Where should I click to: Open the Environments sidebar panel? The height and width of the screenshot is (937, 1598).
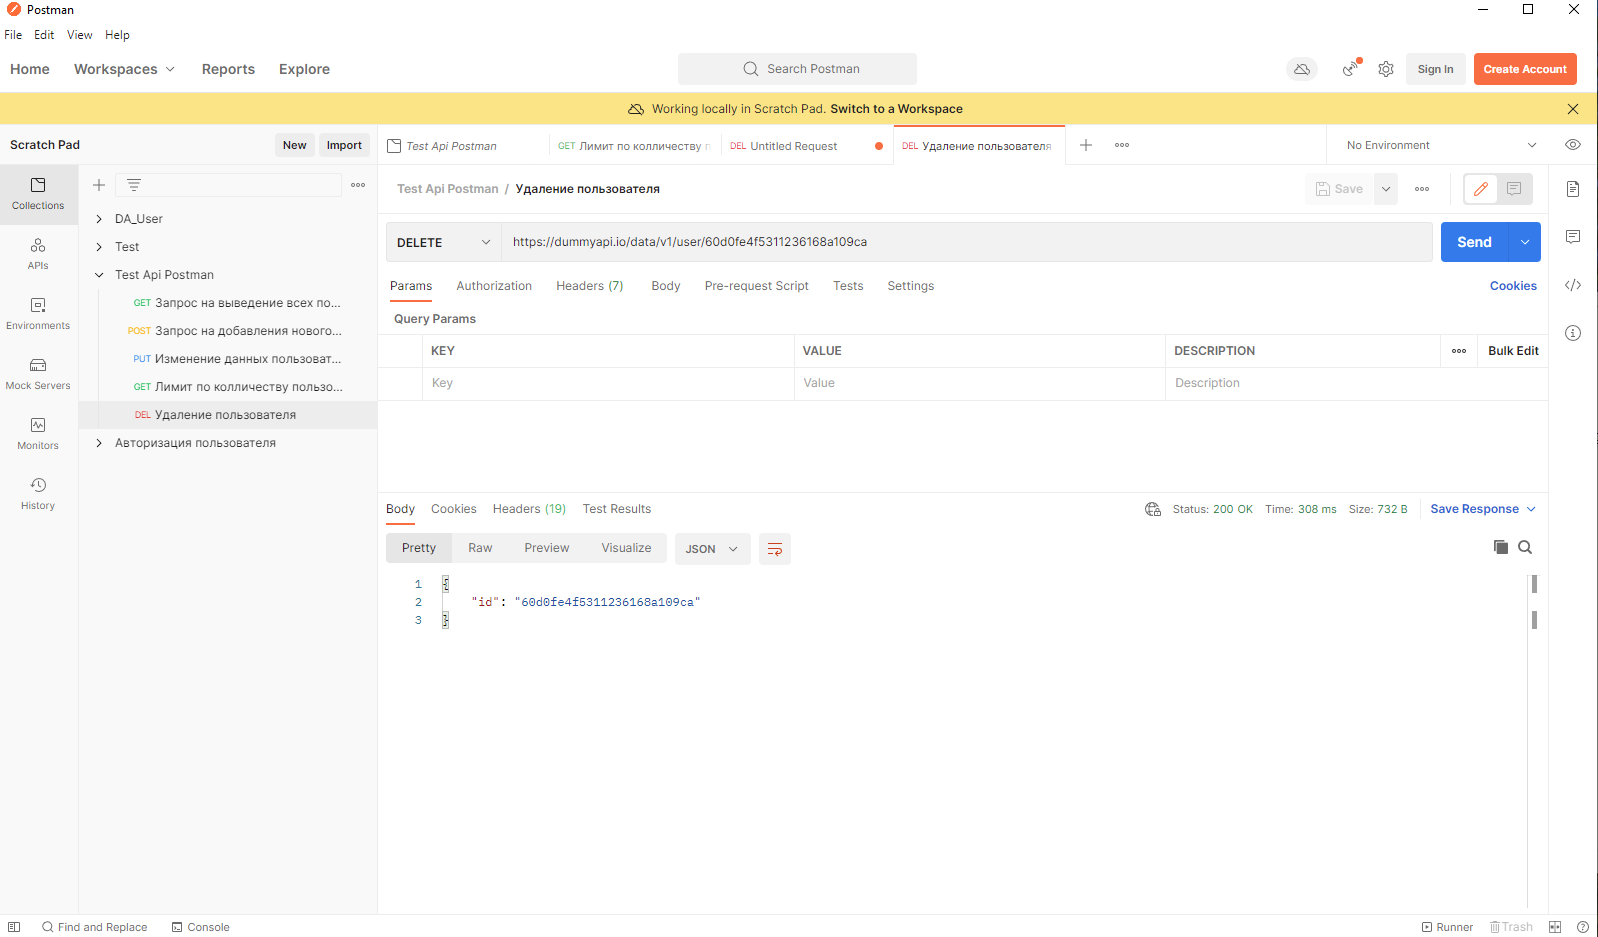38,314
